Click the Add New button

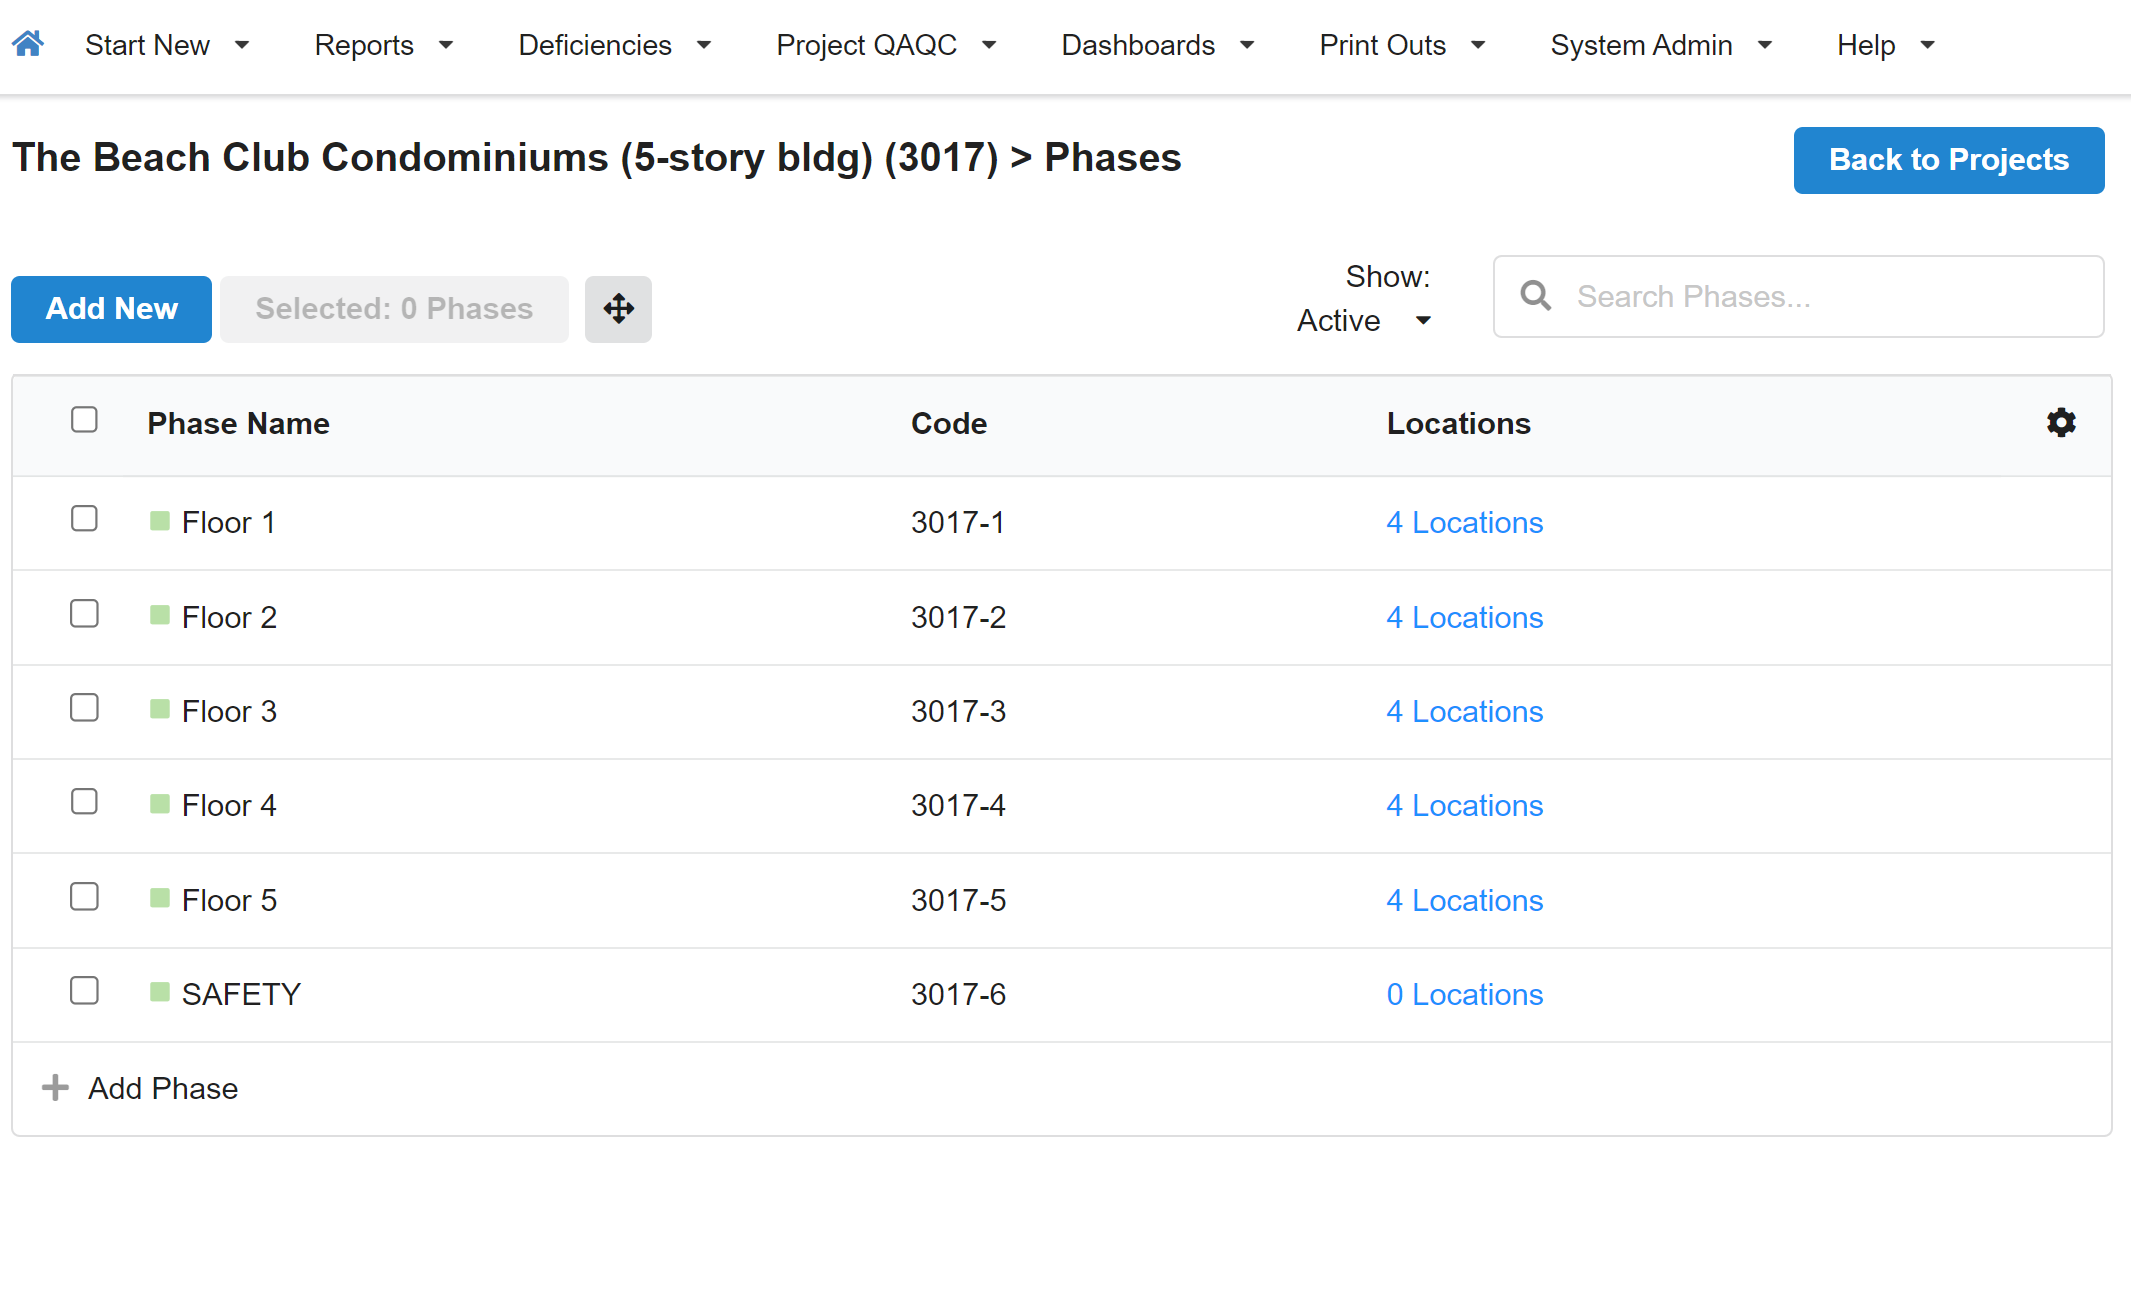point(111,309)
